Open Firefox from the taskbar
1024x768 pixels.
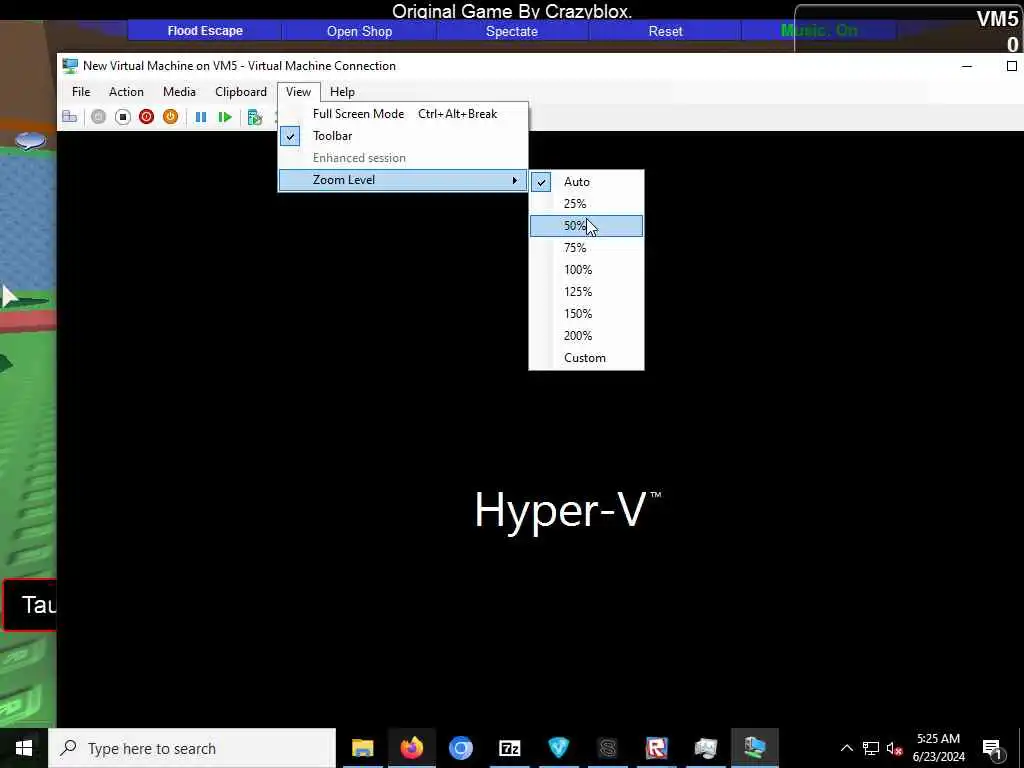pyautogui.click(x=411, y=748)
